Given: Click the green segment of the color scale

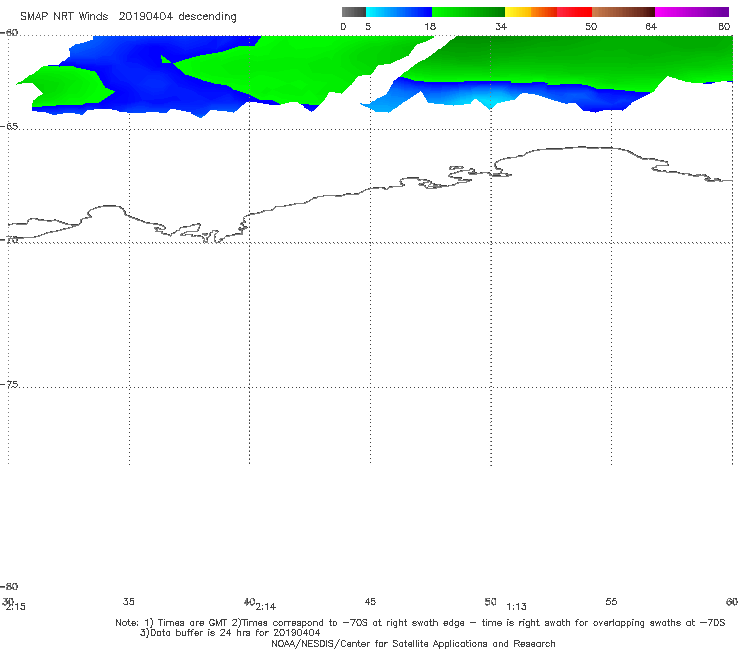Looking at the screenshot, I should point(468,12).
